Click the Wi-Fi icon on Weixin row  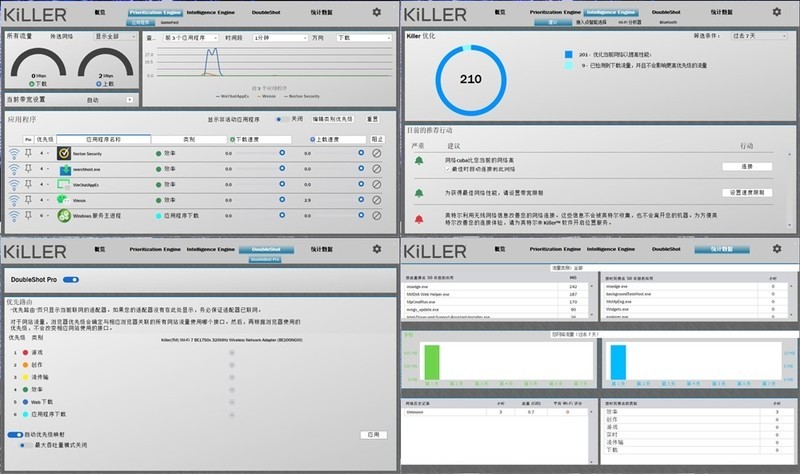pyautogui.click(x=14, y=200)
